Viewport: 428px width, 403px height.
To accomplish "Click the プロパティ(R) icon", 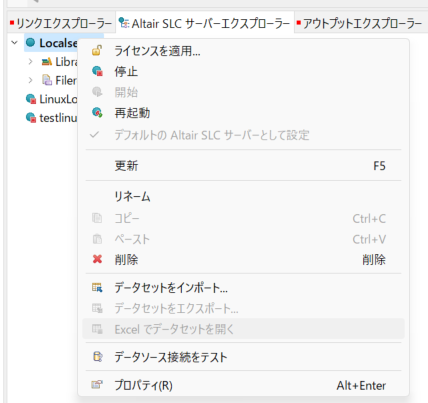I will click(97, 385).
